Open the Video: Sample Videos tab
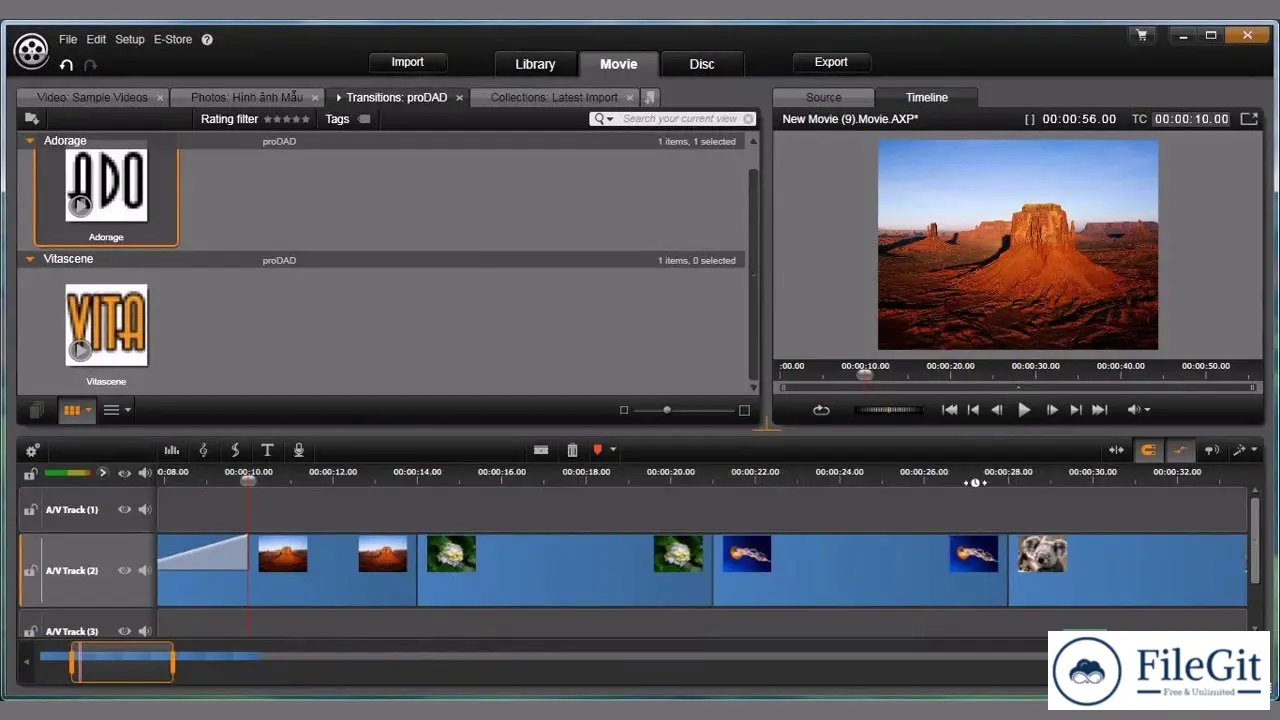This screenshot has height=720, width=1280. coord(92,97)
